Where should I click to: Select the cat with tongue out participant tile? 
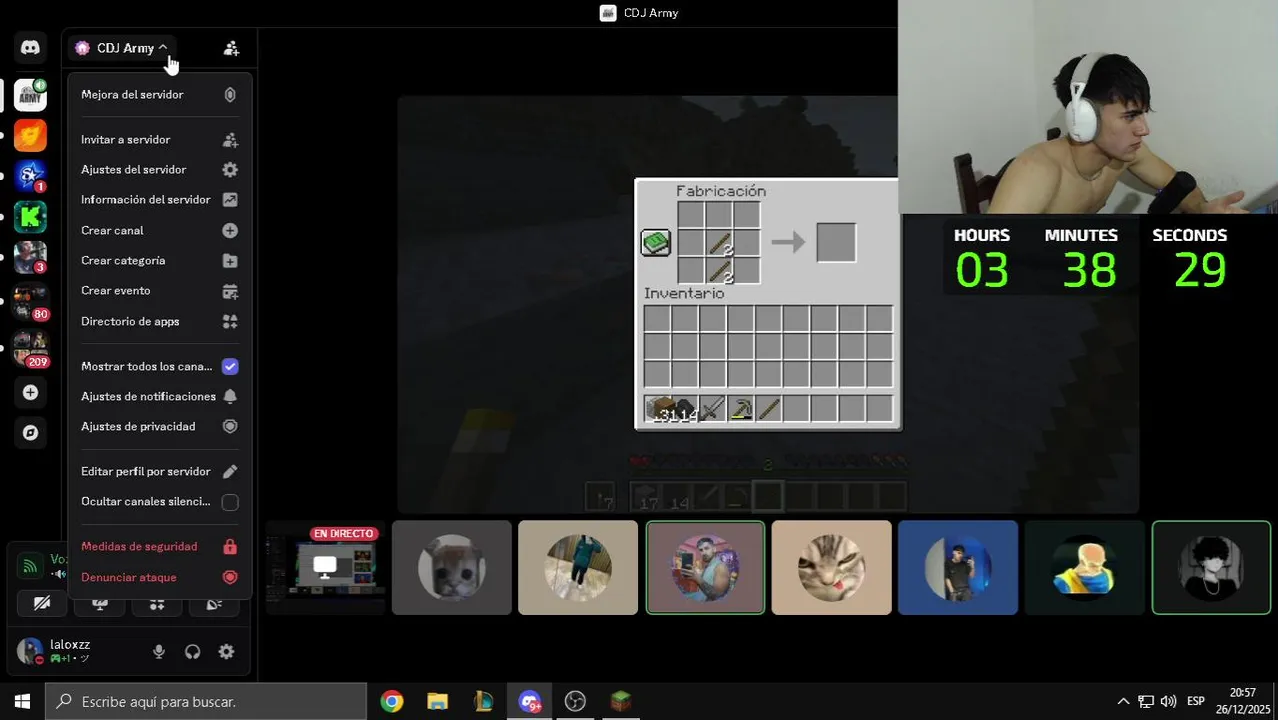click(x=832, y=567)
